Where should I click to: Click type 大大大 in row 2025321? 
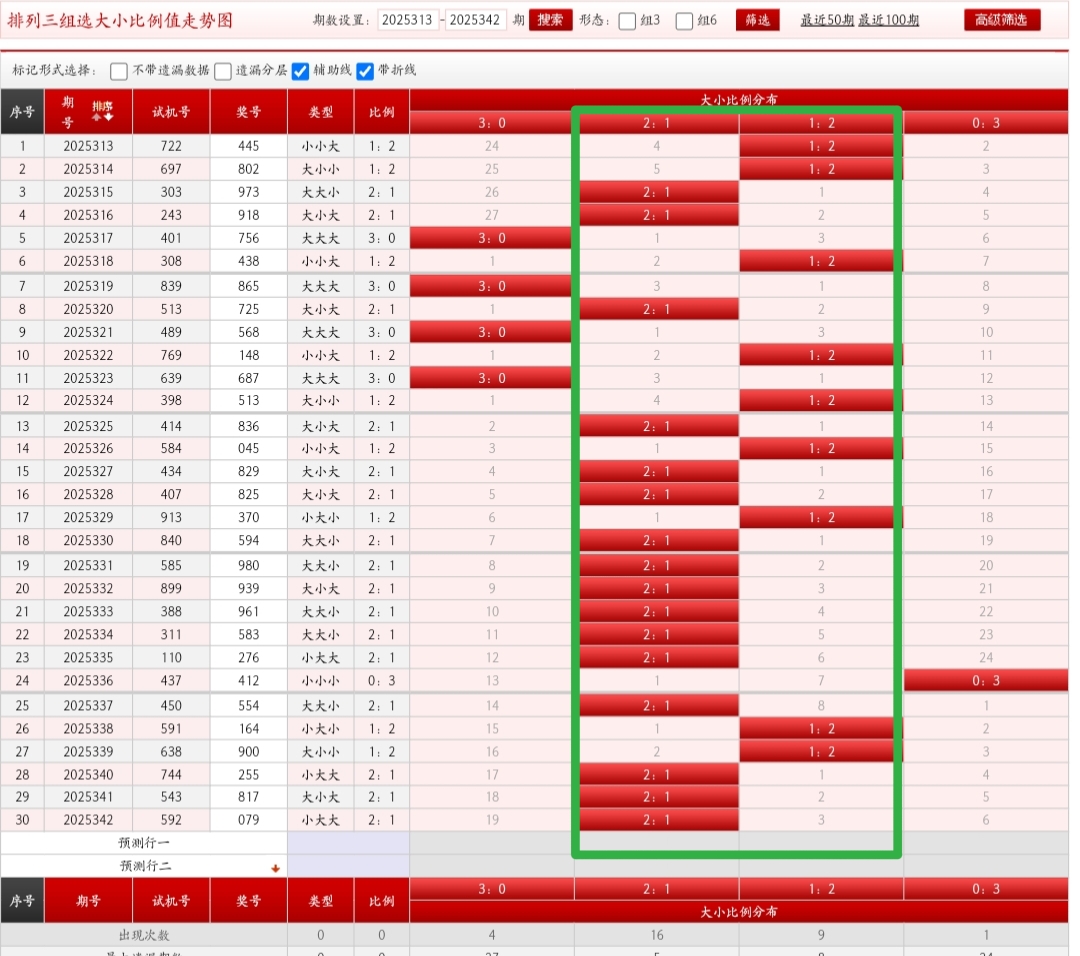(320, 332)
